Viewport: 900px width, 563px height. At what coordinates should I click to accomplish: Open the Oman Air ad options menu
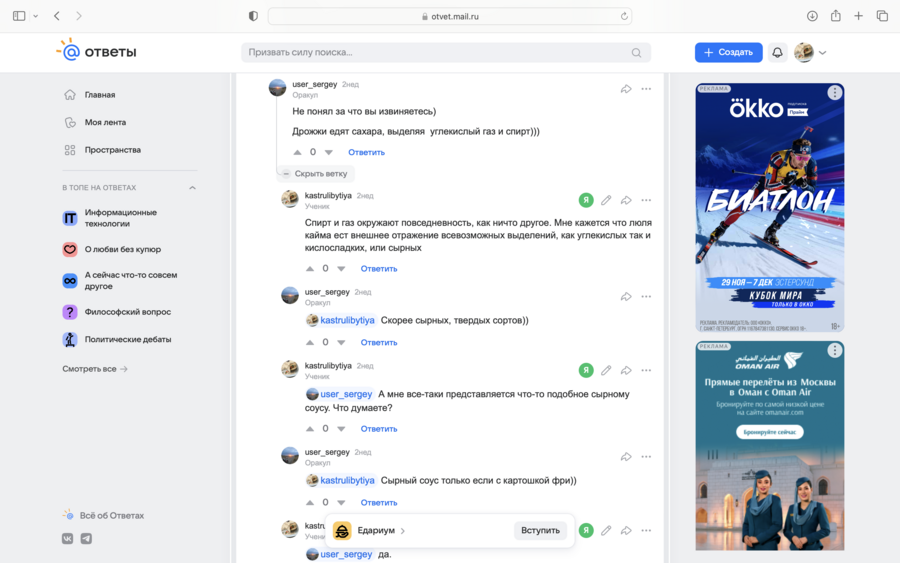click(835, 350)
